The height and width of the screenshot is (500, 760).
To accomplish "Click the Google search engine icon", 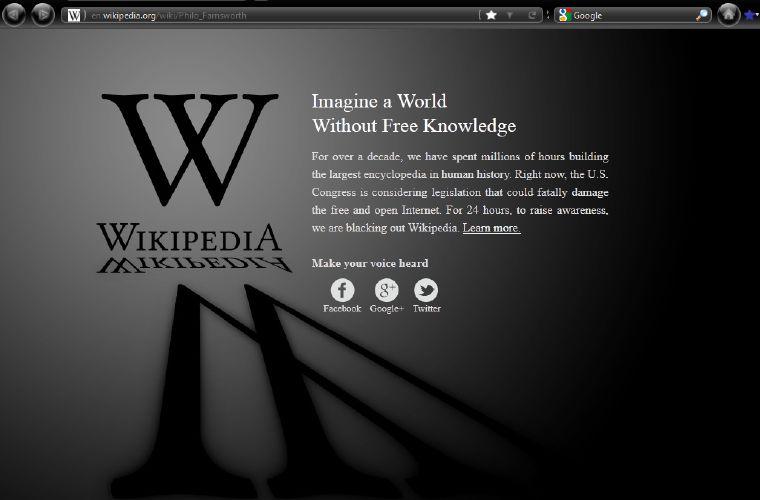I will (x=564, y=15).
